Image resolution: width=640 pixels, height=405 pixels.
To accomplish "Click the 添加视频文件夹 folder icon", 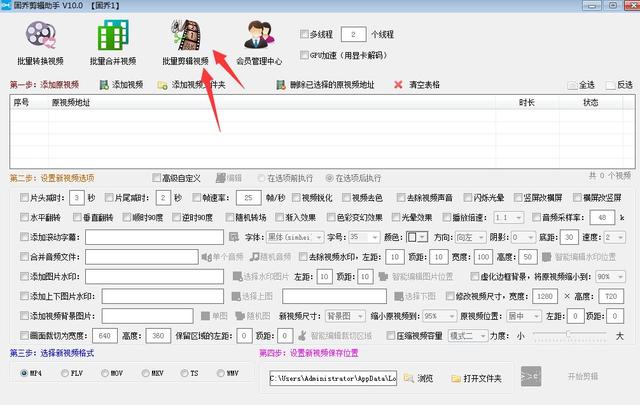I will coord(162,85).
